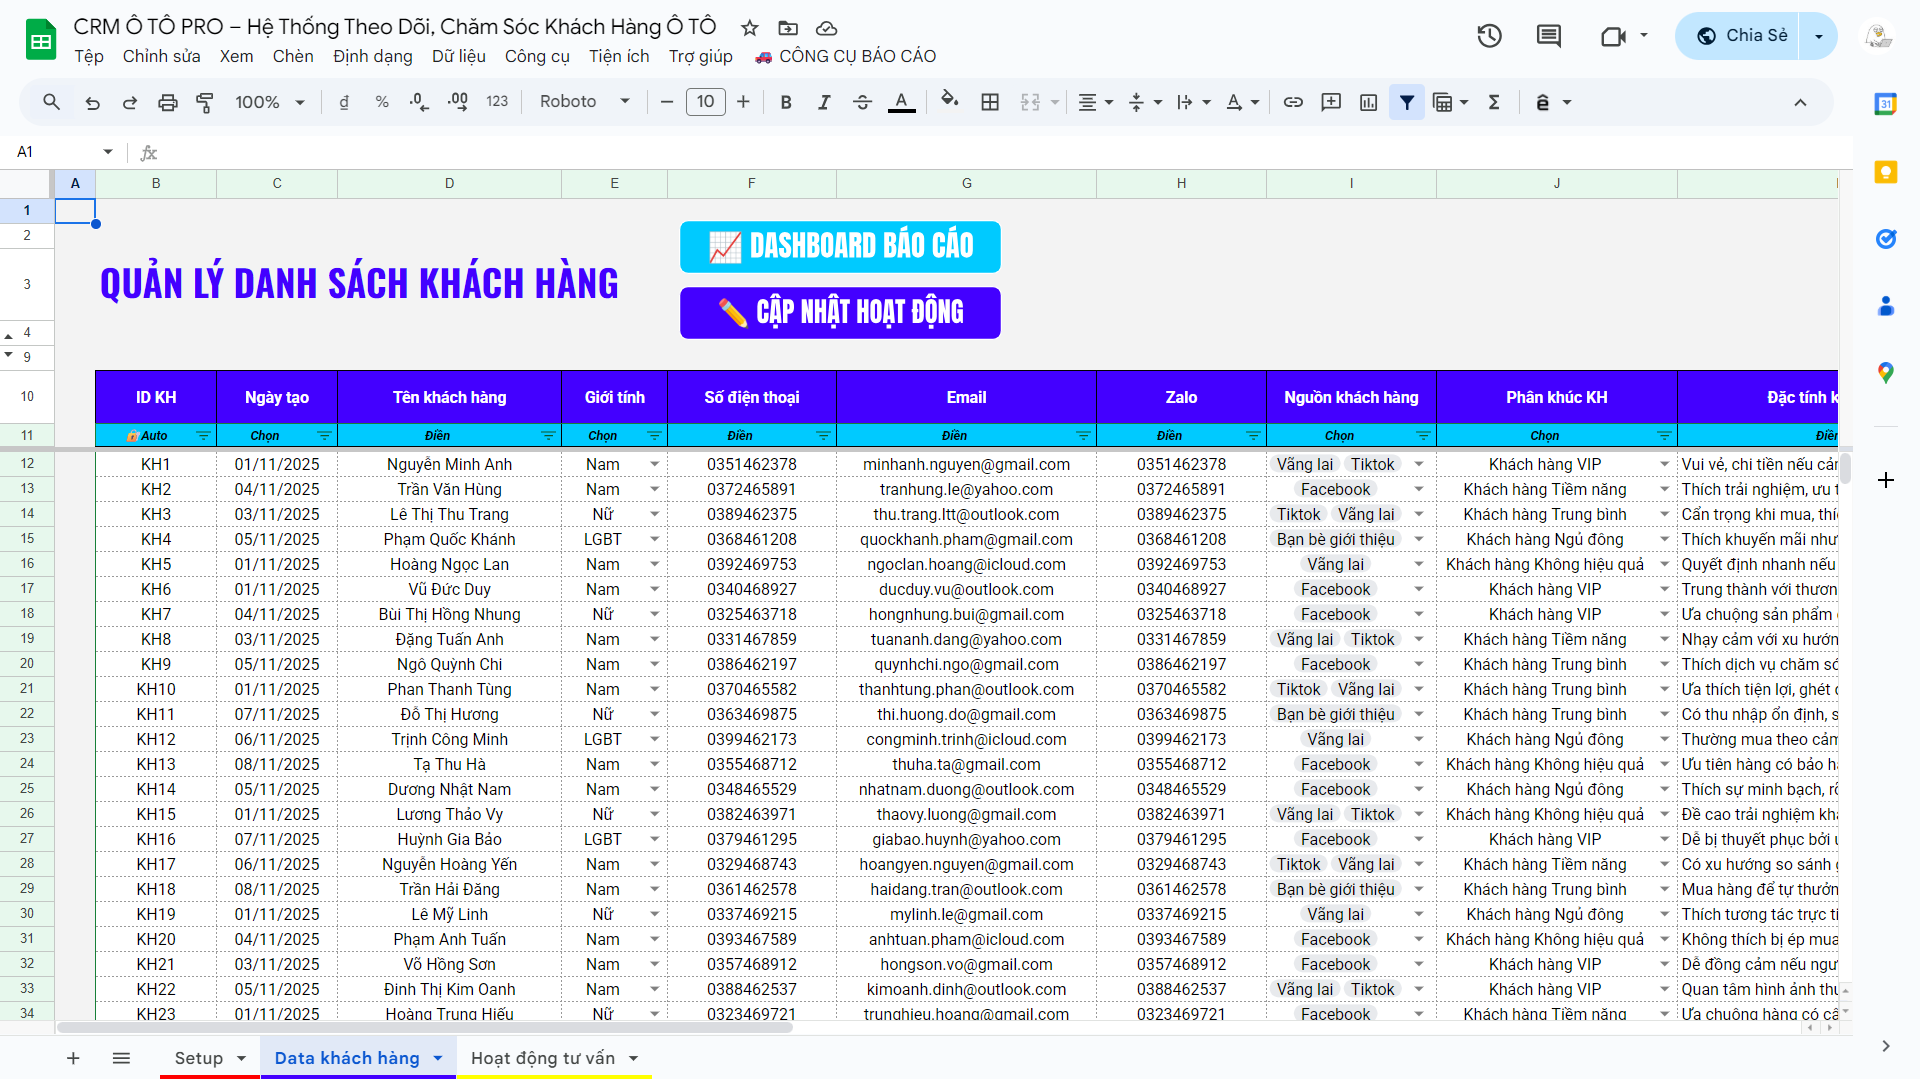Open Google Keep sidebar icon
Viewport: 1920px width, 1080px height.
coord(1886,171)
